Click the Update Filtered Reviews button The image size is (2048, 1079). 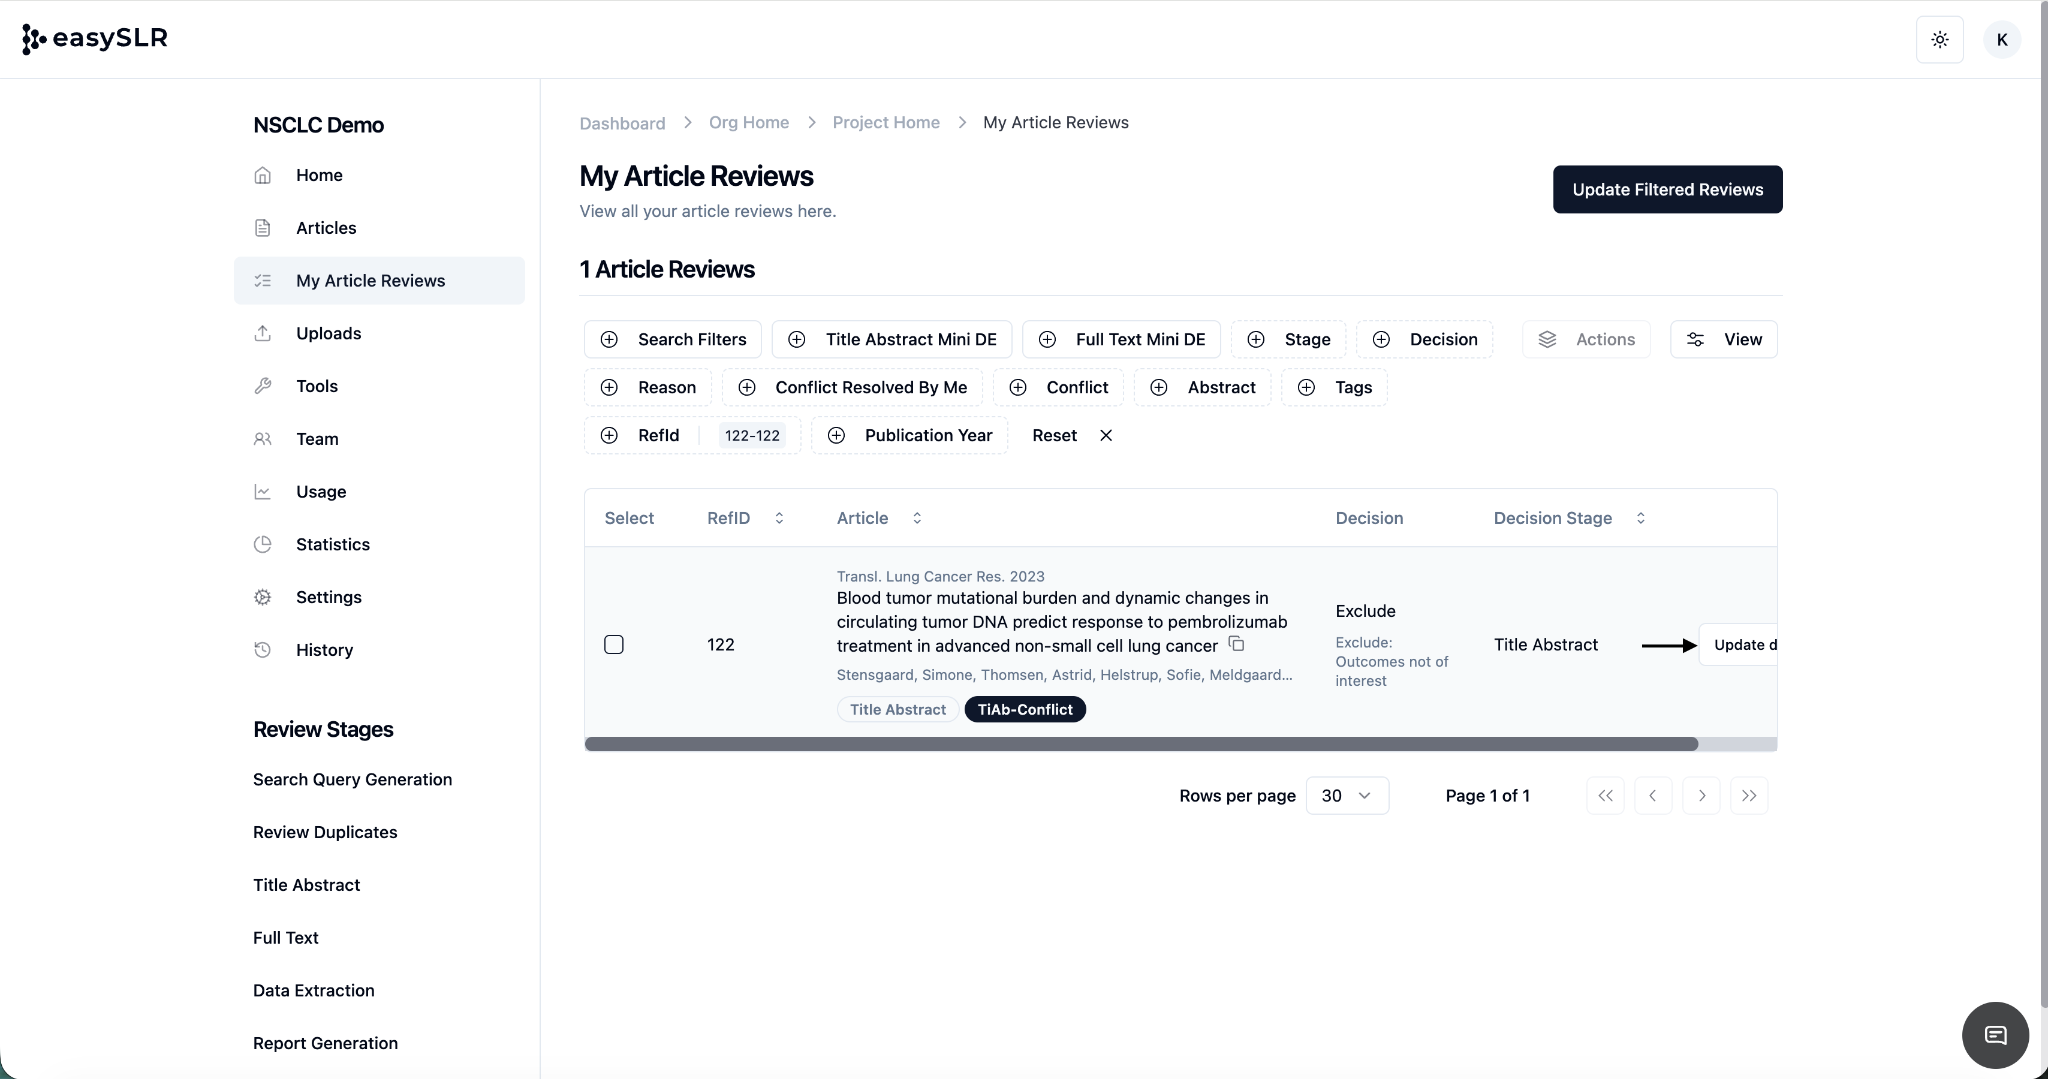(1667, 189)
